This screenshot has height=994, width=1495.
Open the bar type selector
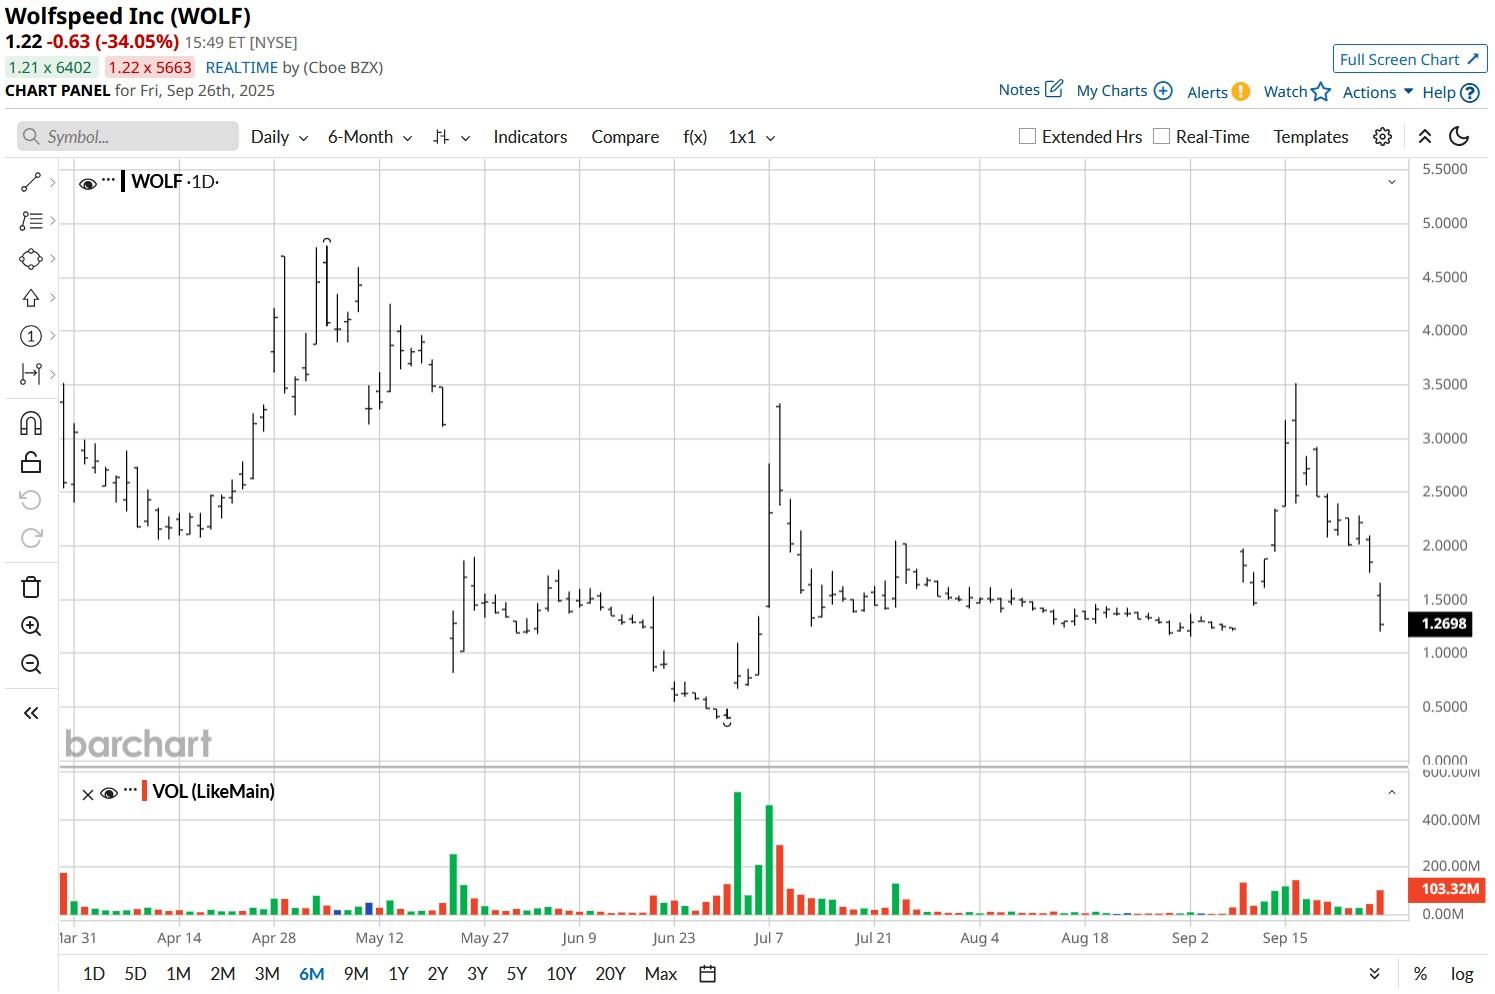pos(451,137)
